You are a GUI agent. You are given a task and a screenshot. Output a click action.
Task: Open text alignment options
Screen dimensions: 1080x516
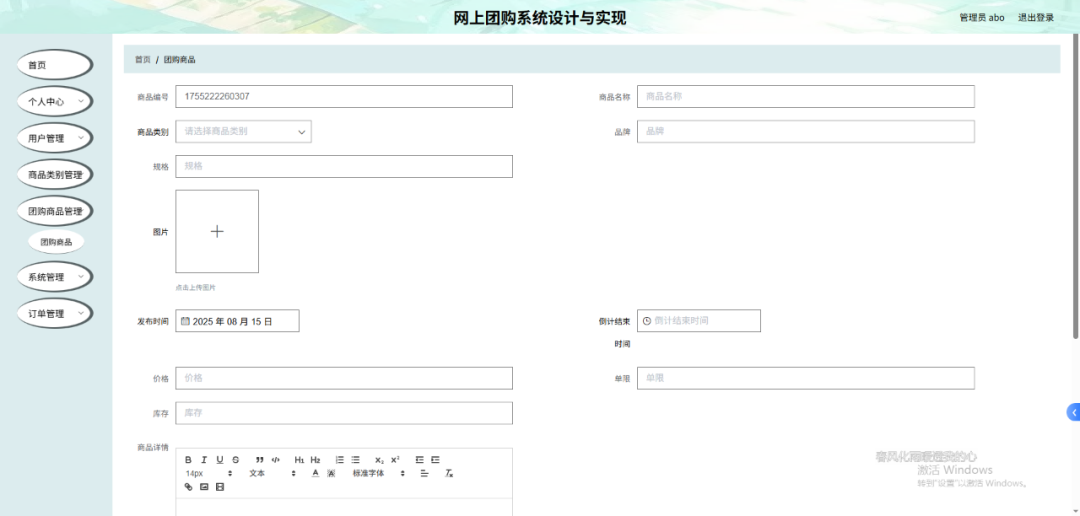(x=424, y=473)
